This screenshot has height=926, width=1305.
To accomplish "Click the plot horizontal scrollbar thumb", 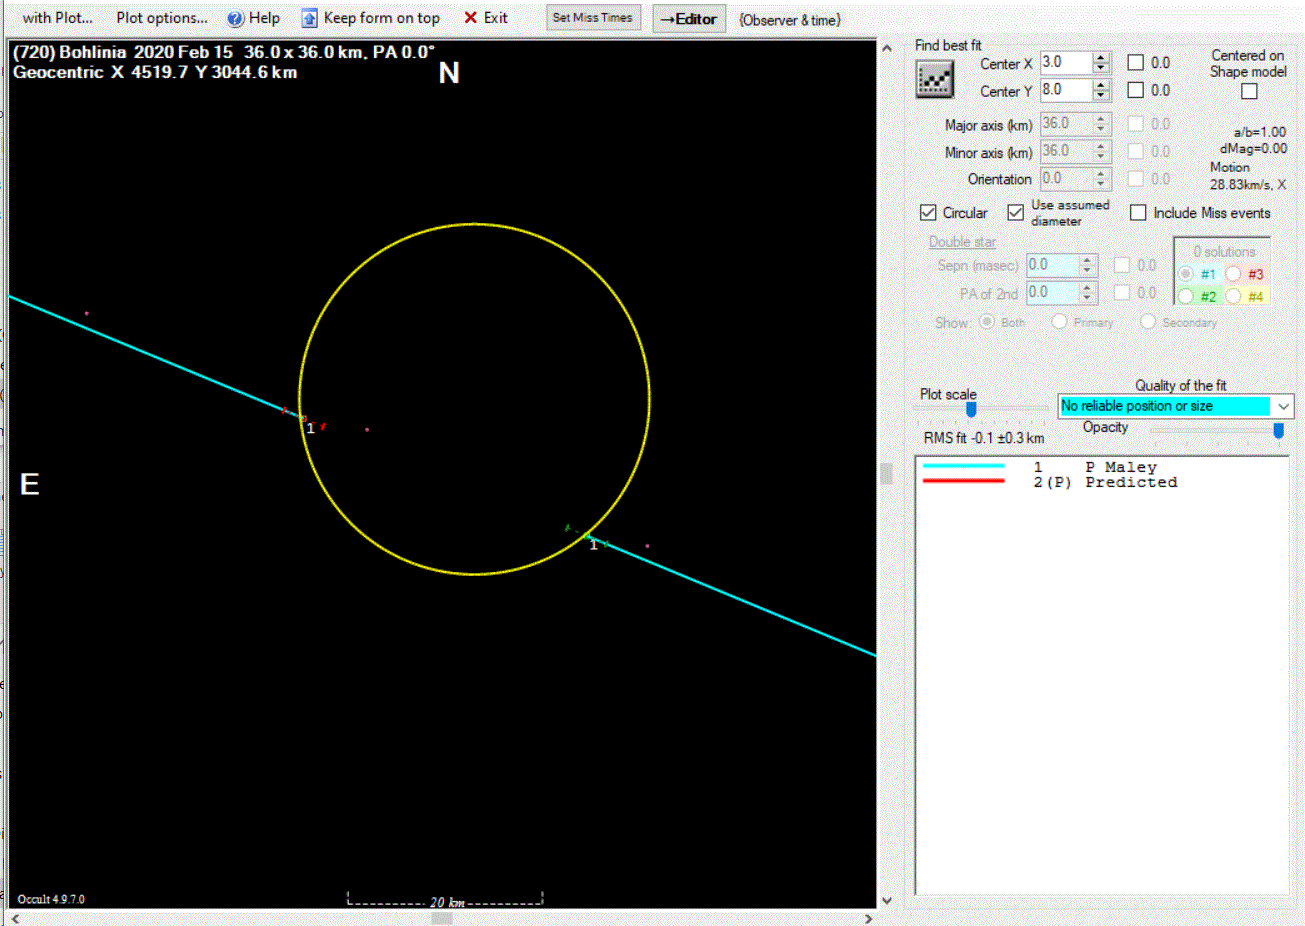I will pyautogui.click(x=442, y=918).
